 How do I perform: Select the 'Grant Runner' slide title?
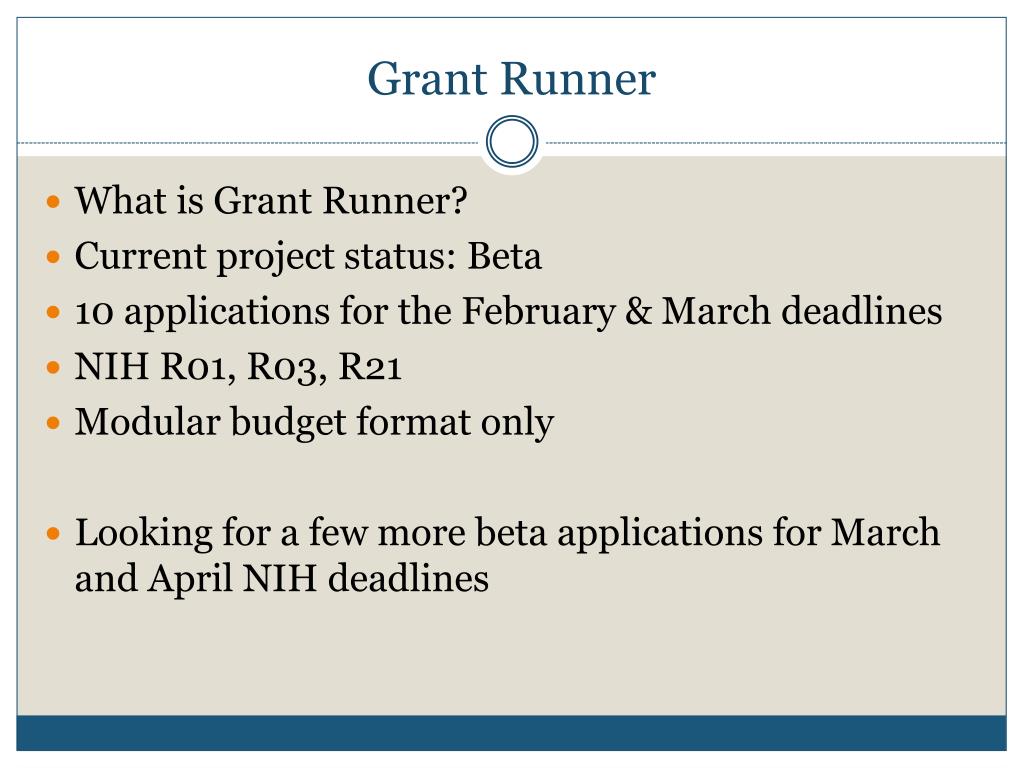coord(511,79)
